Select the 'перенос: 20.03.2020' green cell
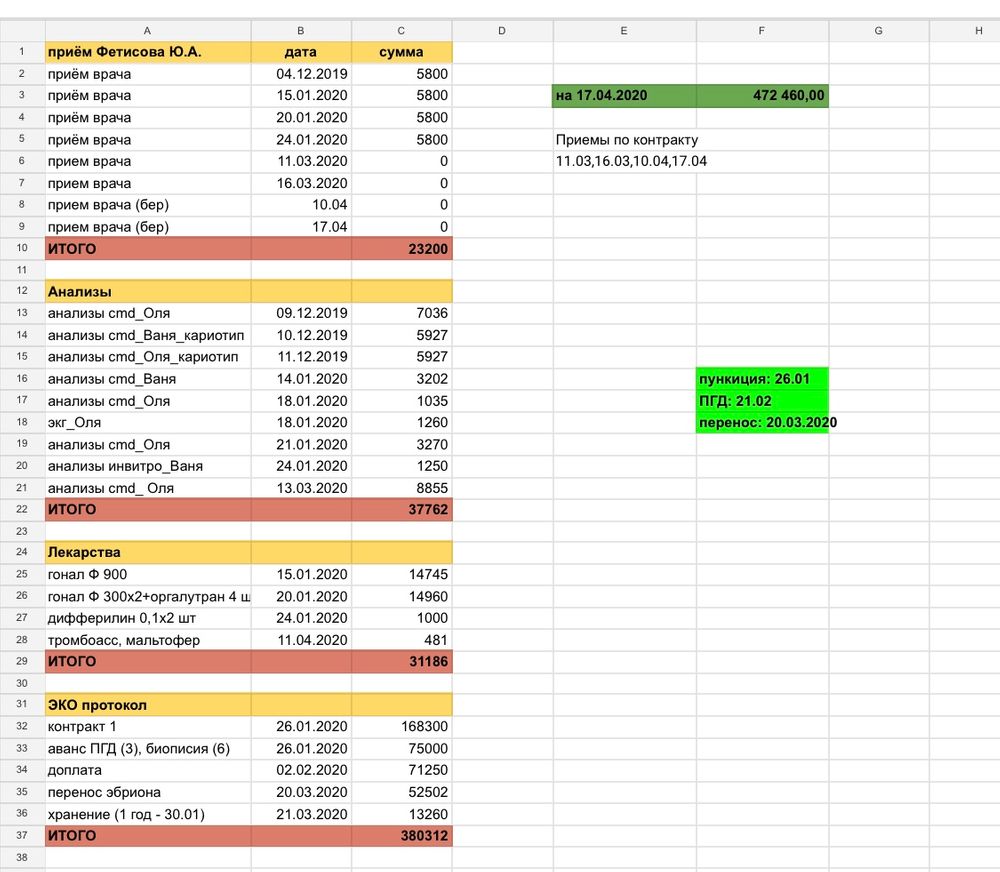 [x=762, y=423]
